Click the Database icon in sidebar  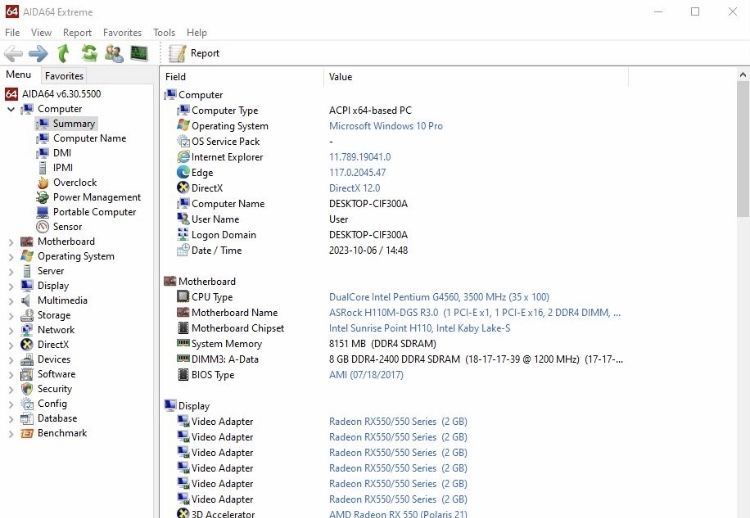point(27,419)
